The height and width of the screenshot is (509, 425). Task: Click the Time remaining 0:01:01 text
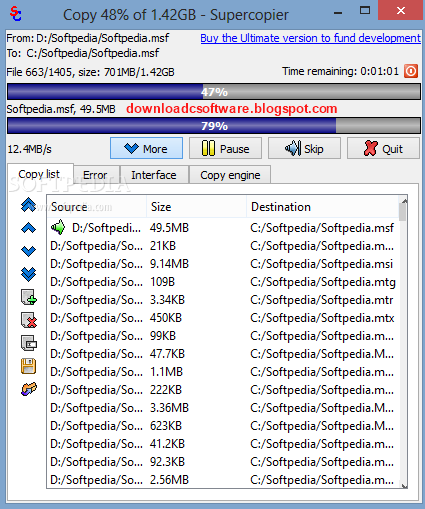pyautogui.click(x=340, y=71)
